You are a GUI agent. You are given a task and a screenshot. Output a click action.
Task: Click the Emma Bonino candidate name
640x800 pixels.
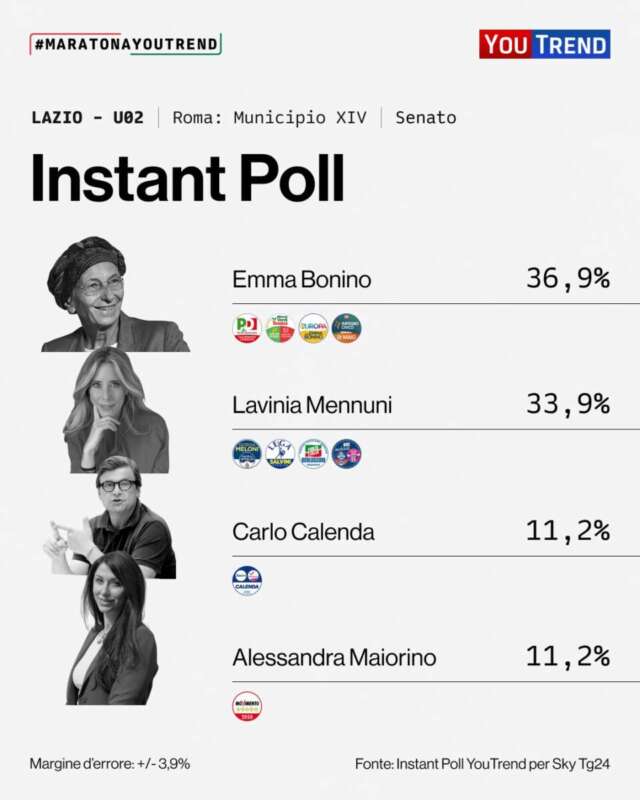tap(301, 280)
